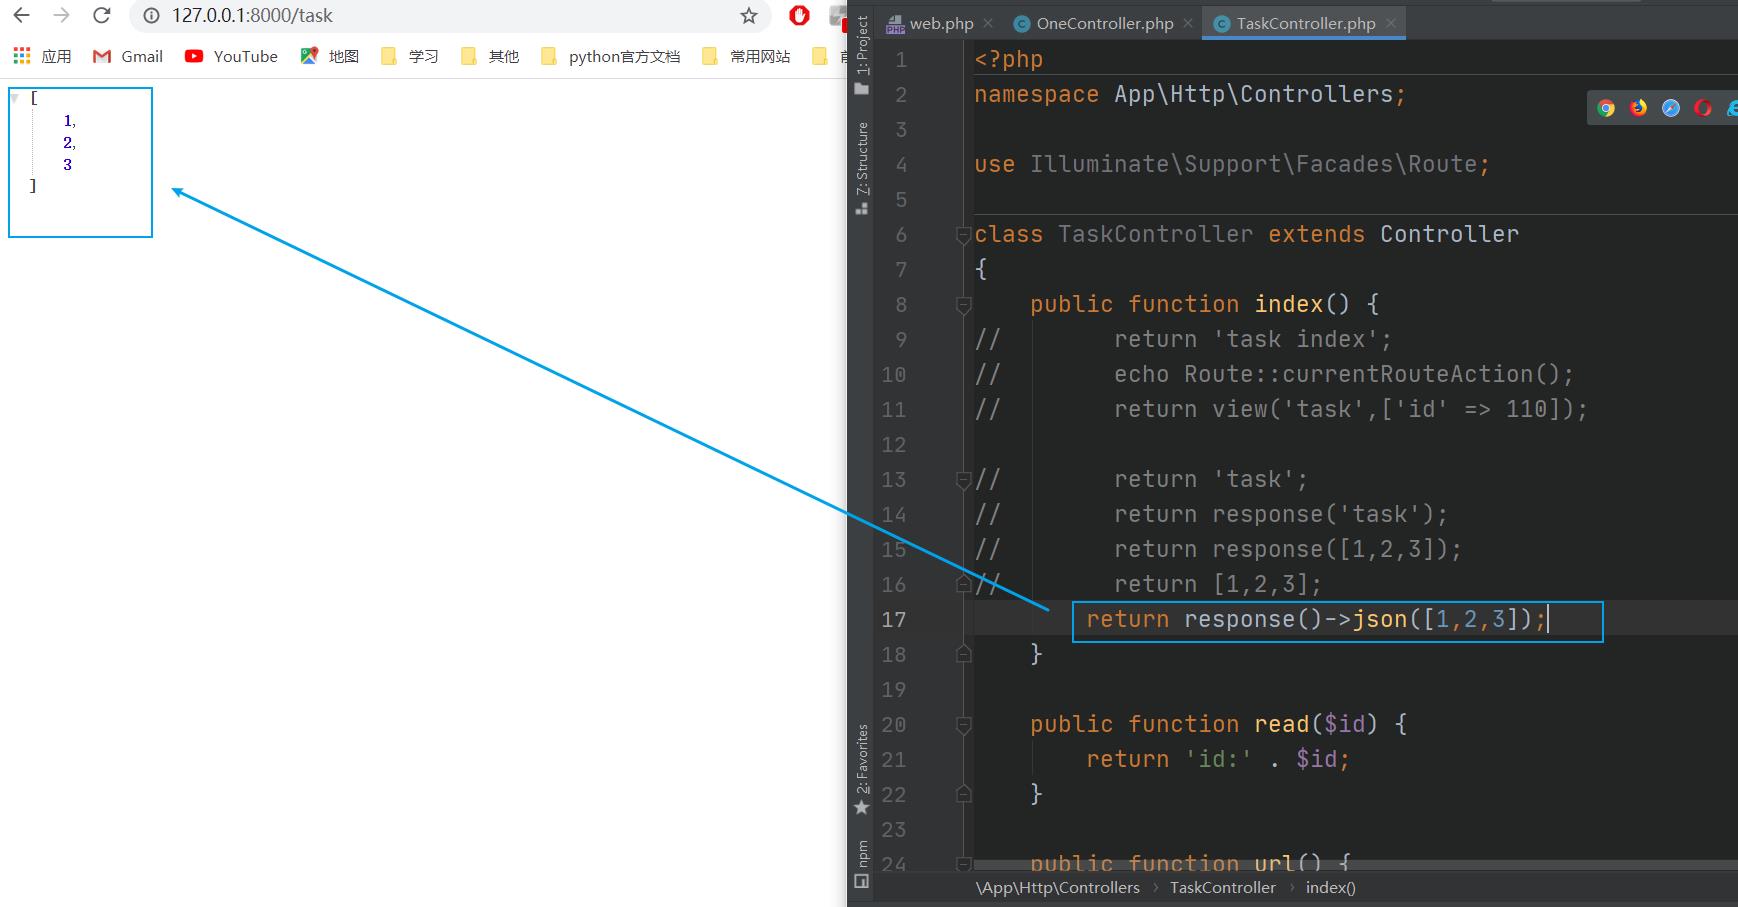Click the fold end marker on line 18

point(964,654)
